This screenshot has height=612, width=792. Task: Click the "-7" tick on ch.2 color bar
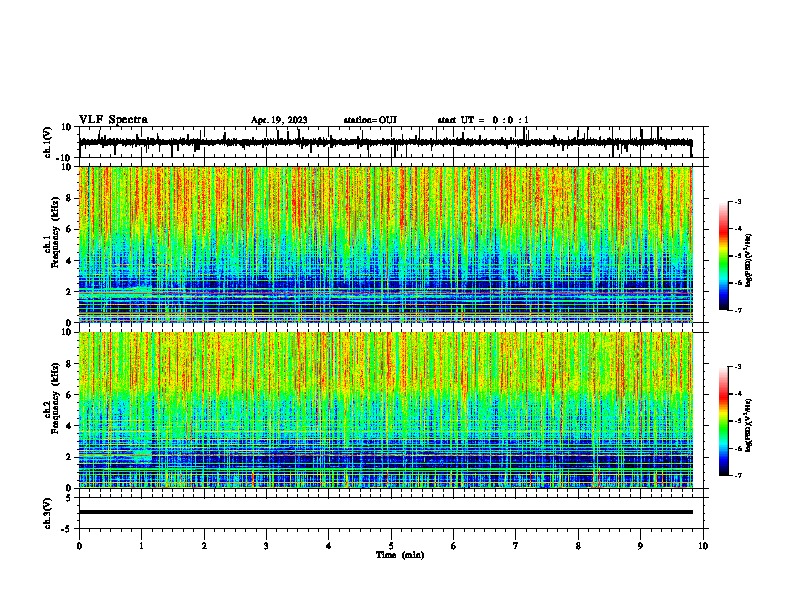coord(738,476)
